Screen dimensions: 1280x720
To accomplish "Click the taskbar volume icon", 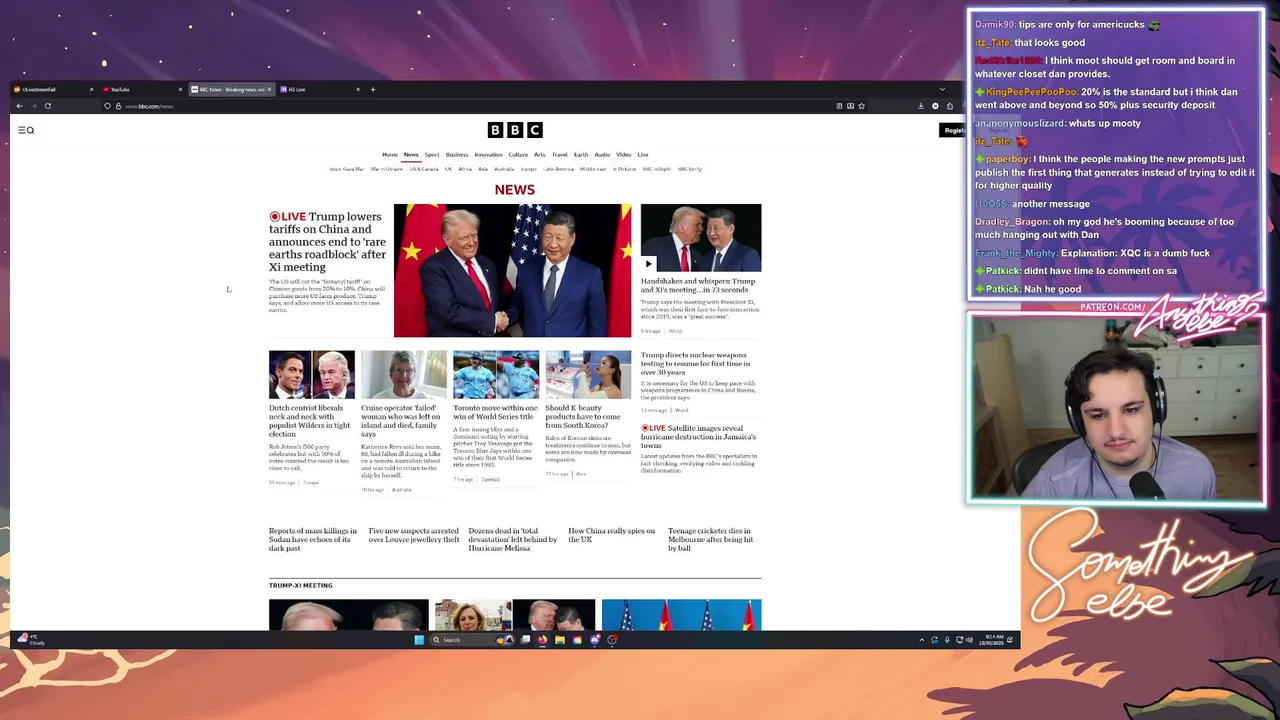I will pyautogui.click(x=969, y=640).
